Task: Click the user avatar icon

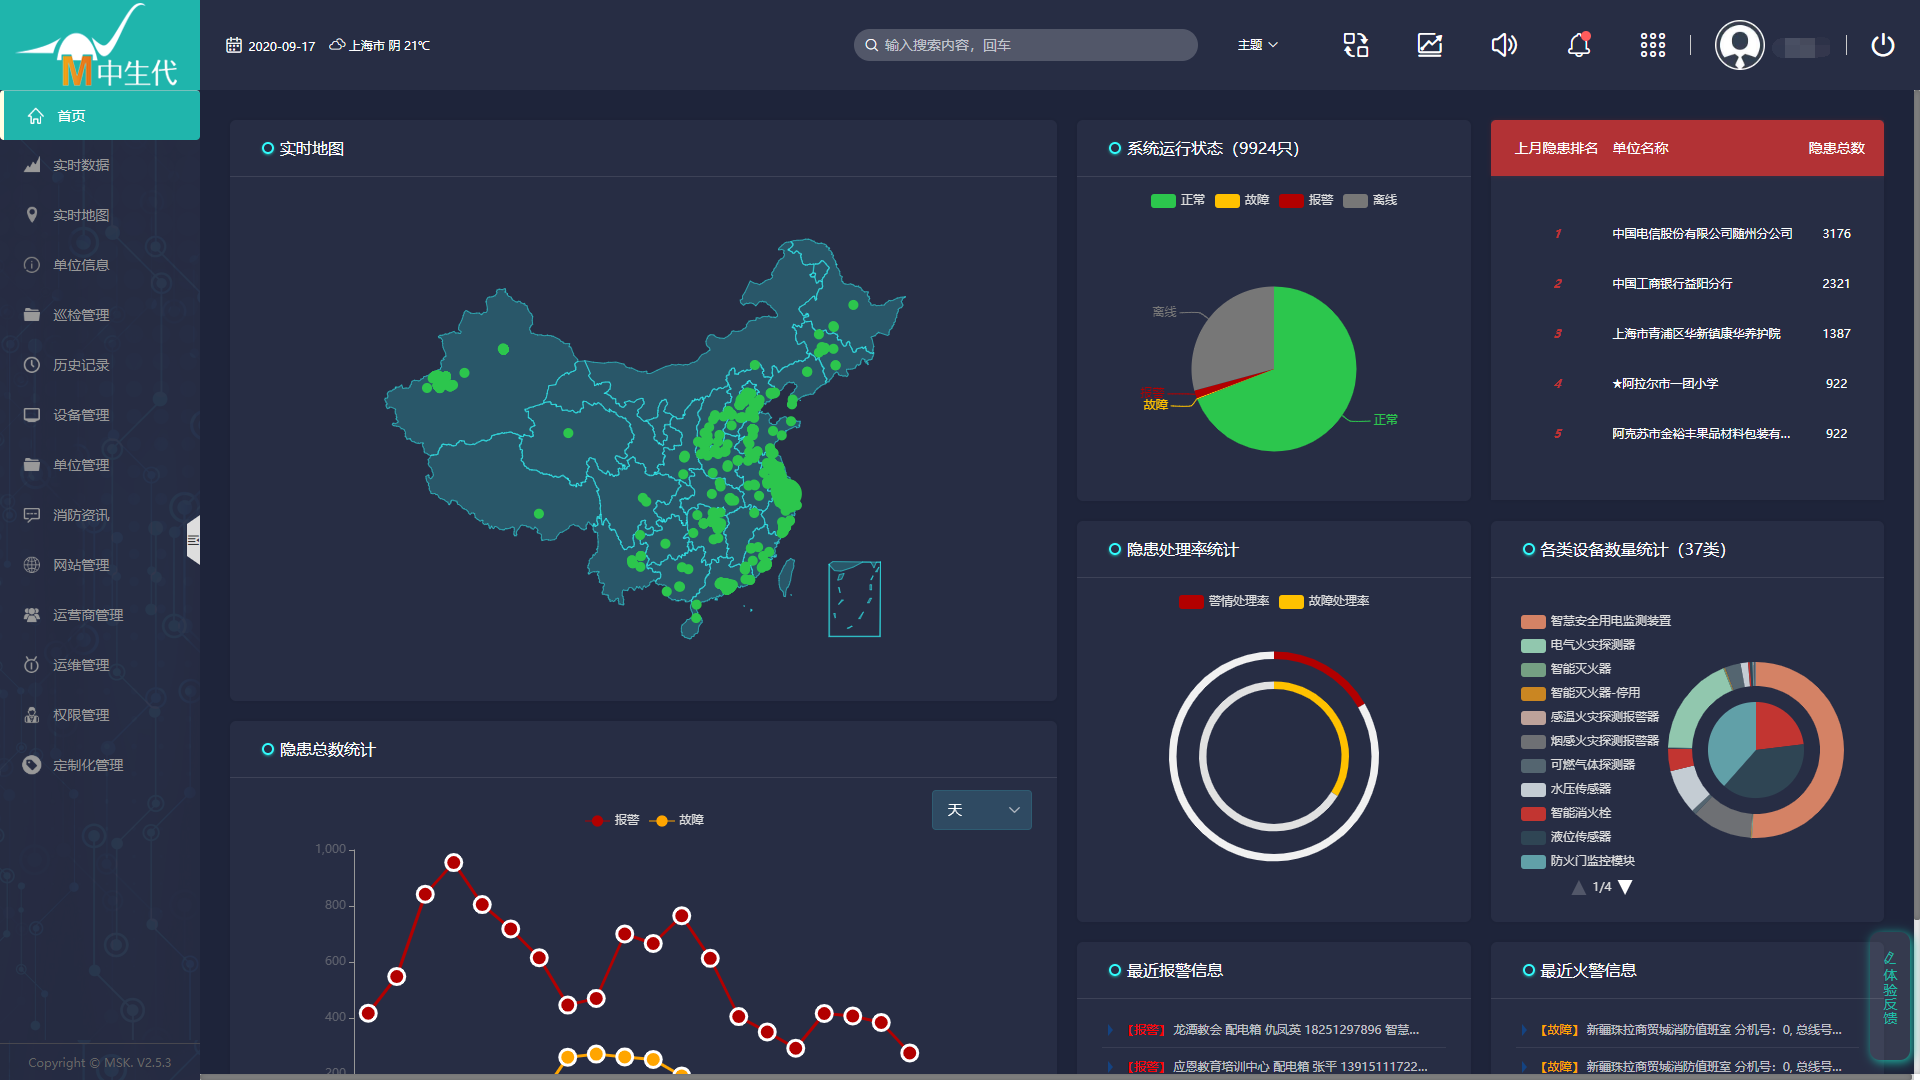Action: point(1739,45)
